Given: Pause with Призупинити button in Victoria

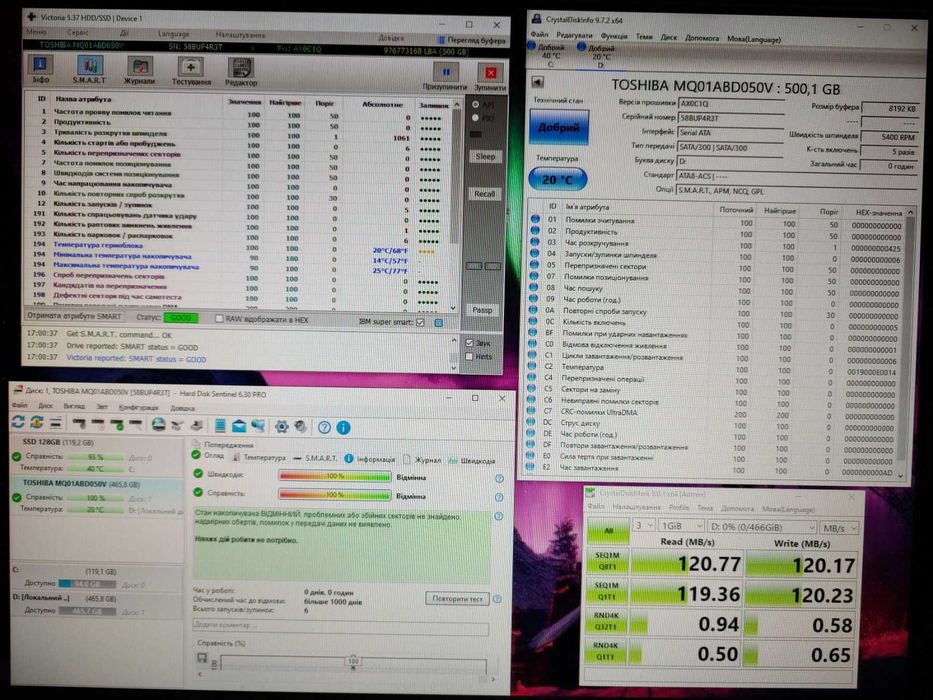Looking at the screenshot, I should click(445, 77).
